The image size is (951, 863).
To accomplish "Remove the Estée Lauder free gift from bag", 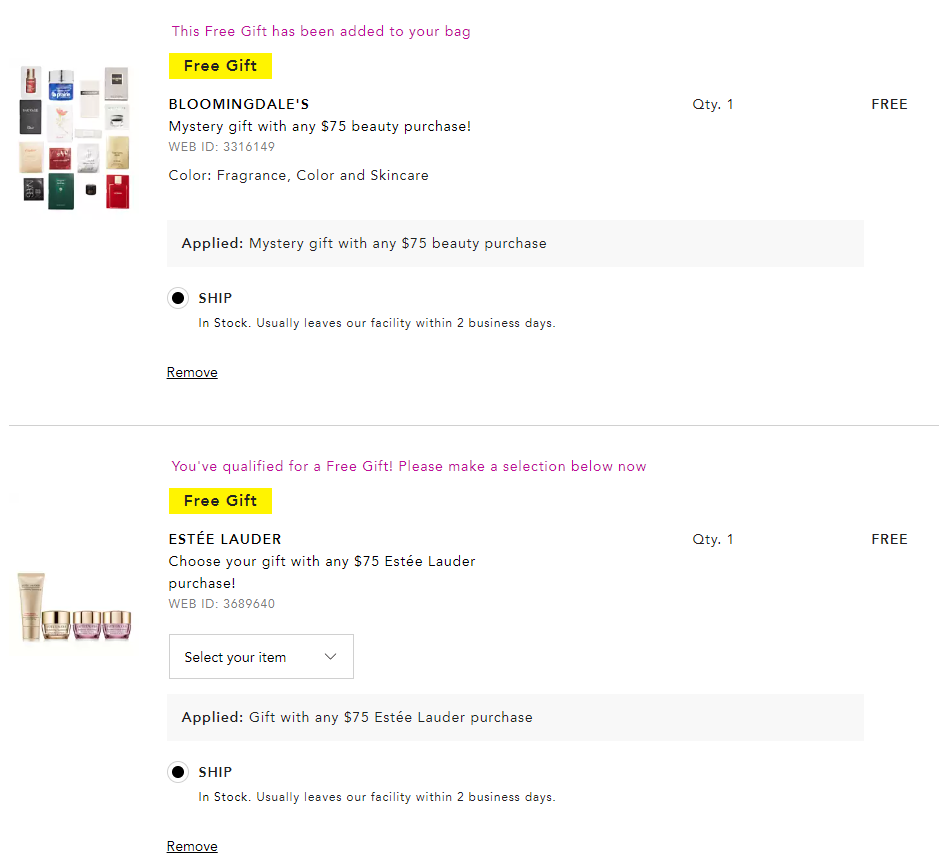I will click(x=192, y=846).
